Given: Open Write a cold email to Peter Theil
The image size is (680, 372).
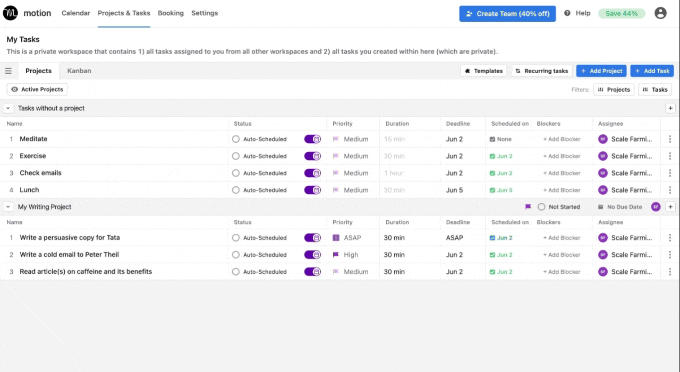Looking at the screenshot, I should point(69,255).
